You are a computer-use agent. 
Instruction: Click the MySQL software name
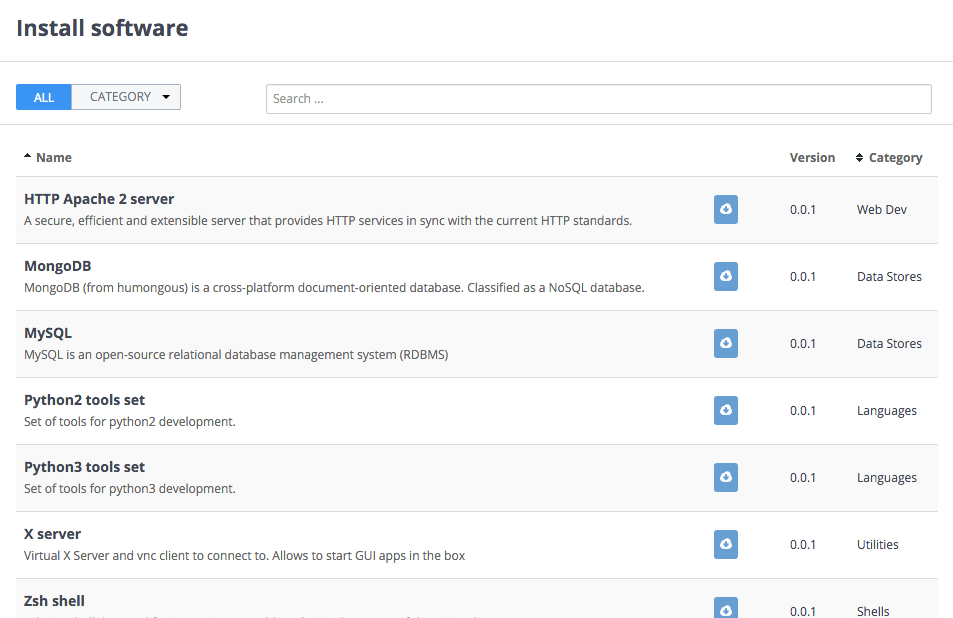click(x=48, y=333)
